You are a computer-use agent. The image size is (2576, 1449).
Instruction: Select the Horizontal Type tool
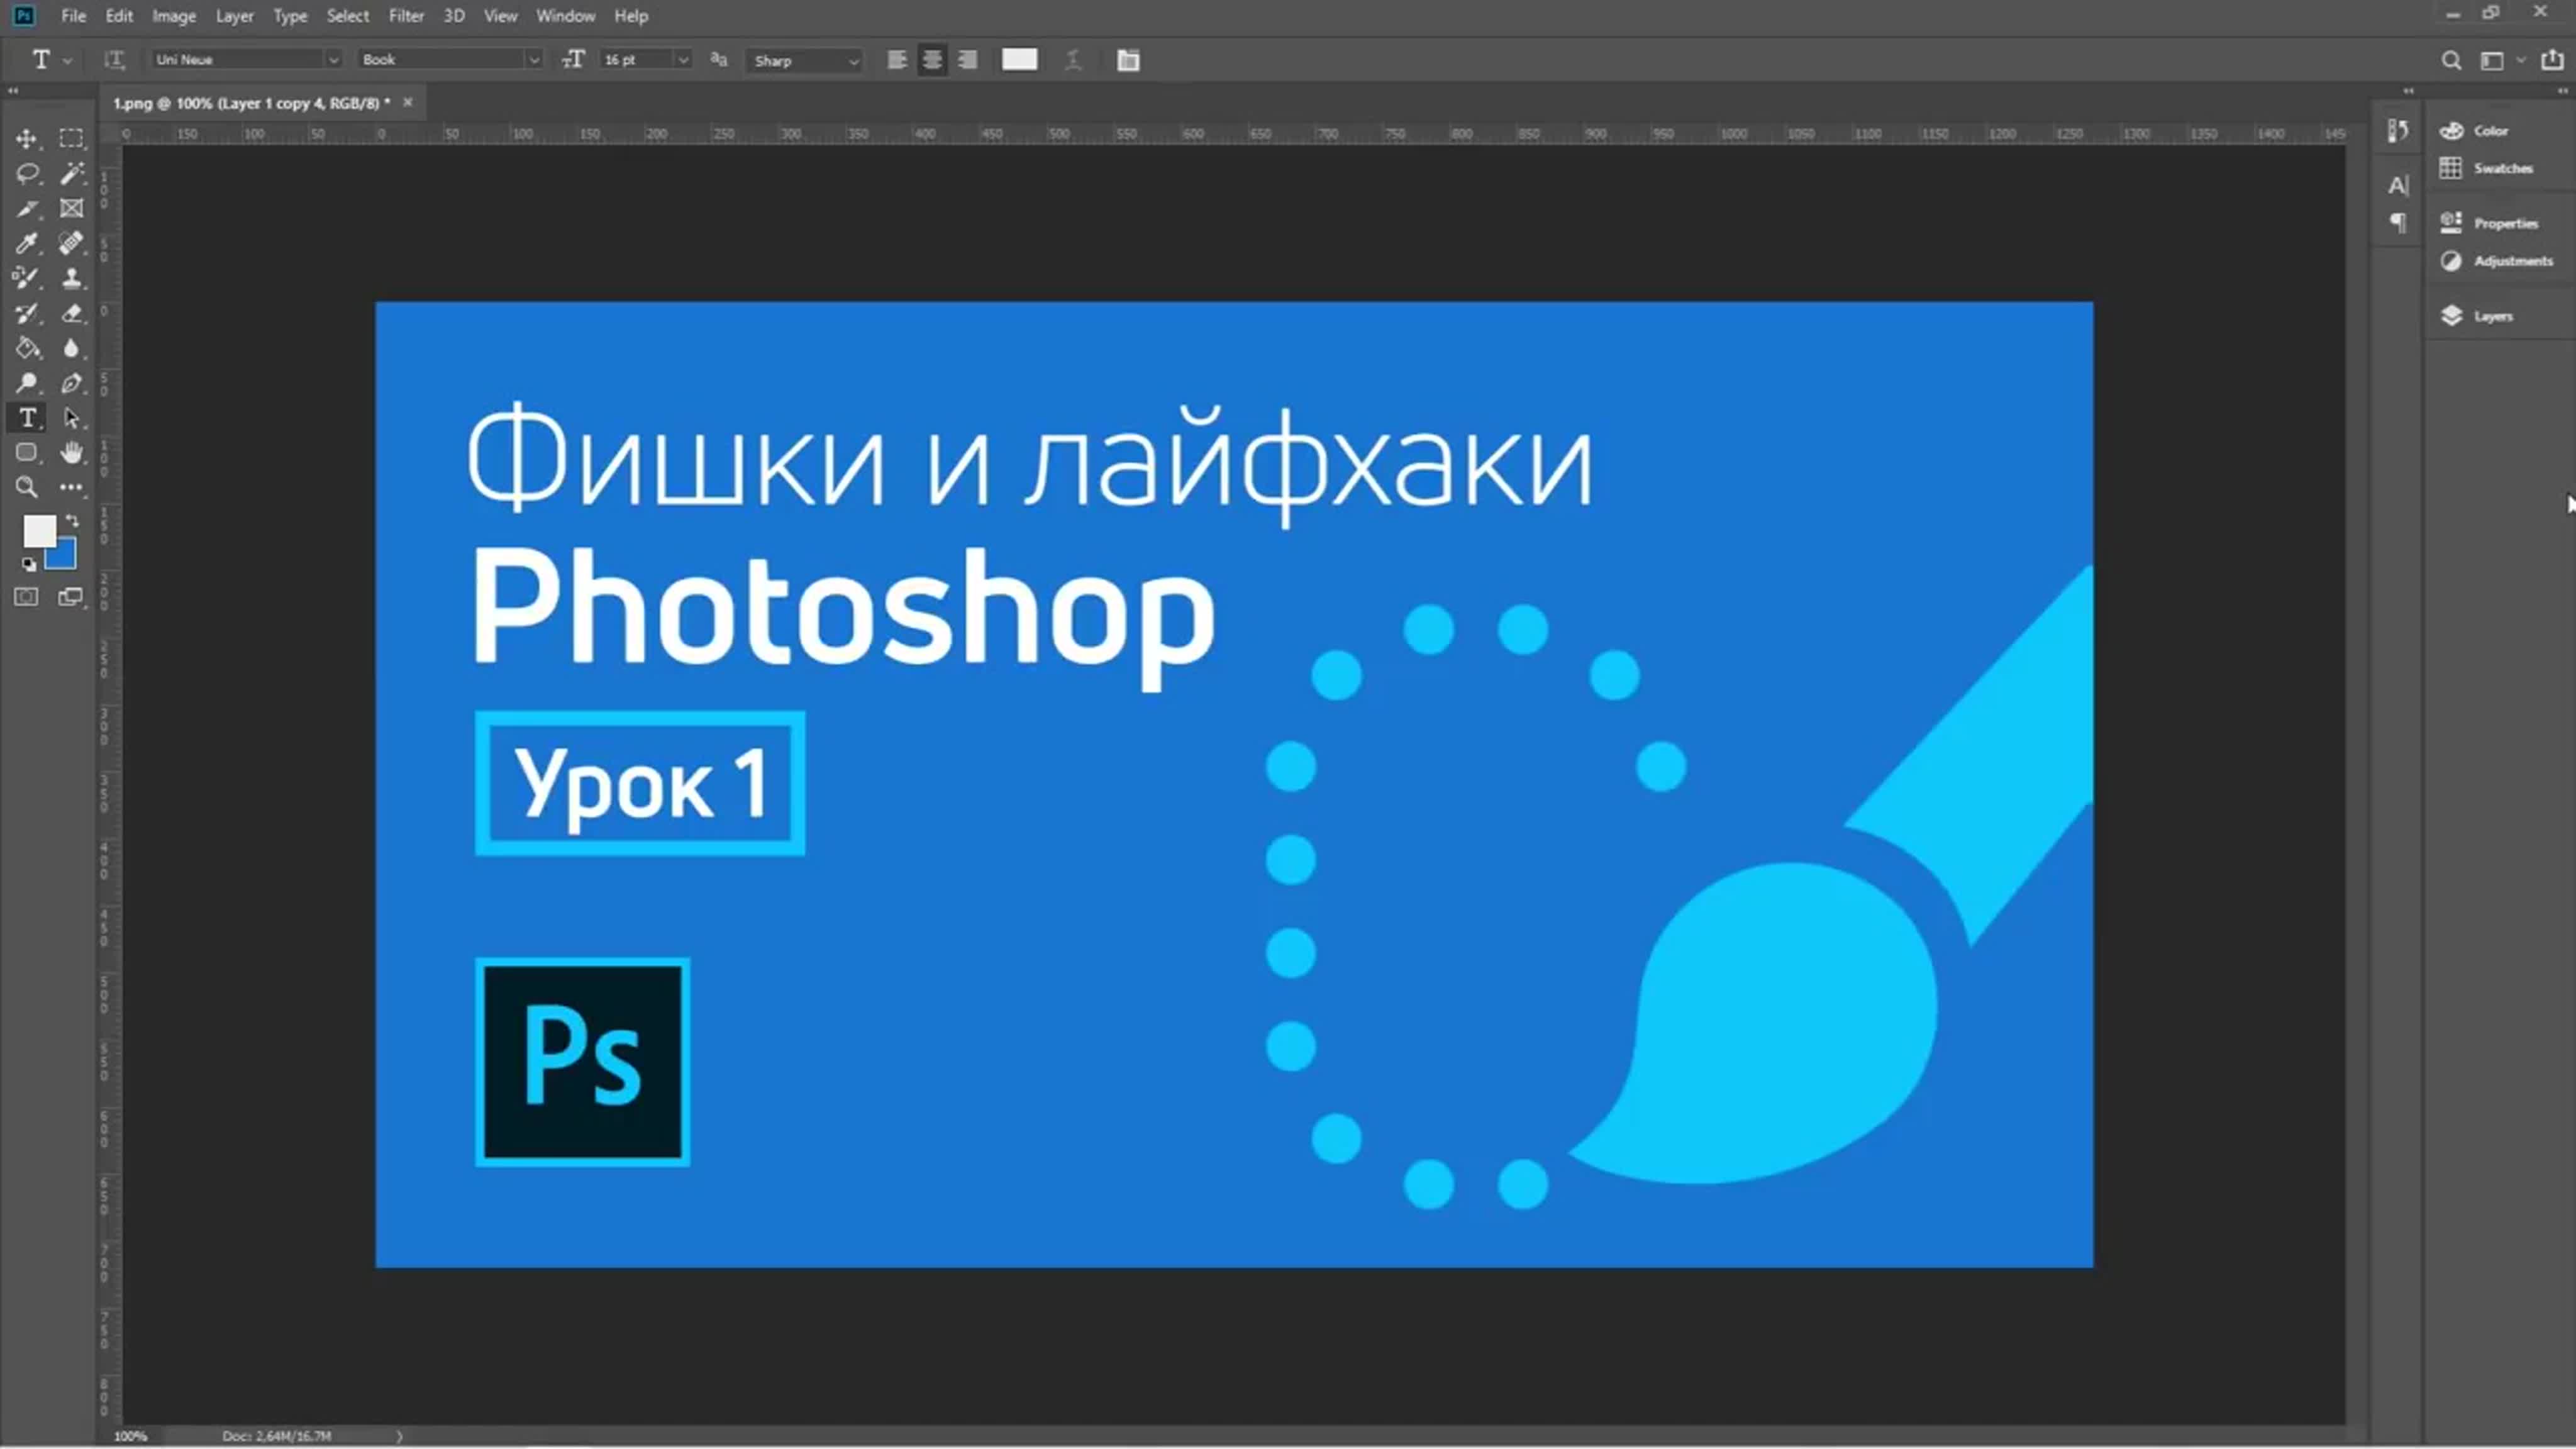[x=27, y=418]
